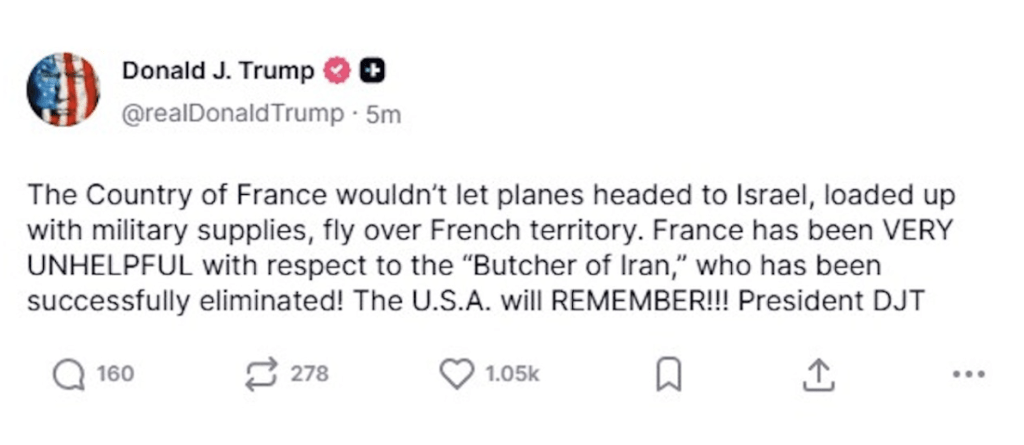Viewport: 1024px width, 445px height.
Task: Open the three-dot more options menu
Action: point(969,376)
